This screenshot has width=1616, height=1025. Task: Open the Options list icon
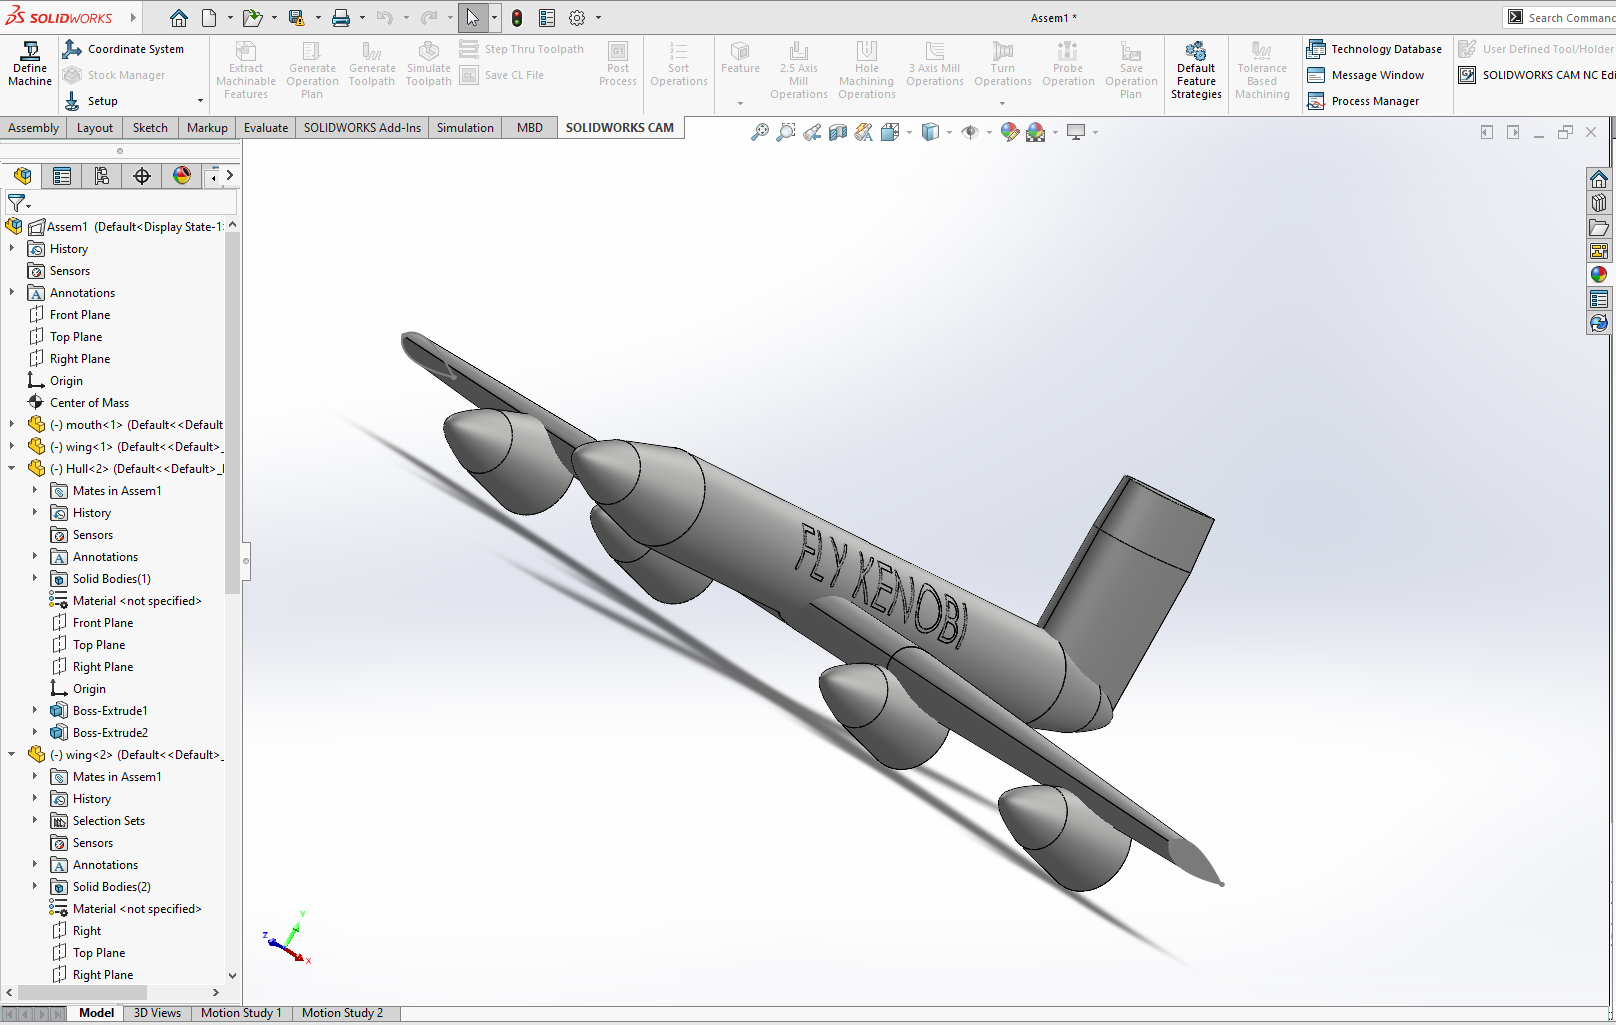point(547,18)
